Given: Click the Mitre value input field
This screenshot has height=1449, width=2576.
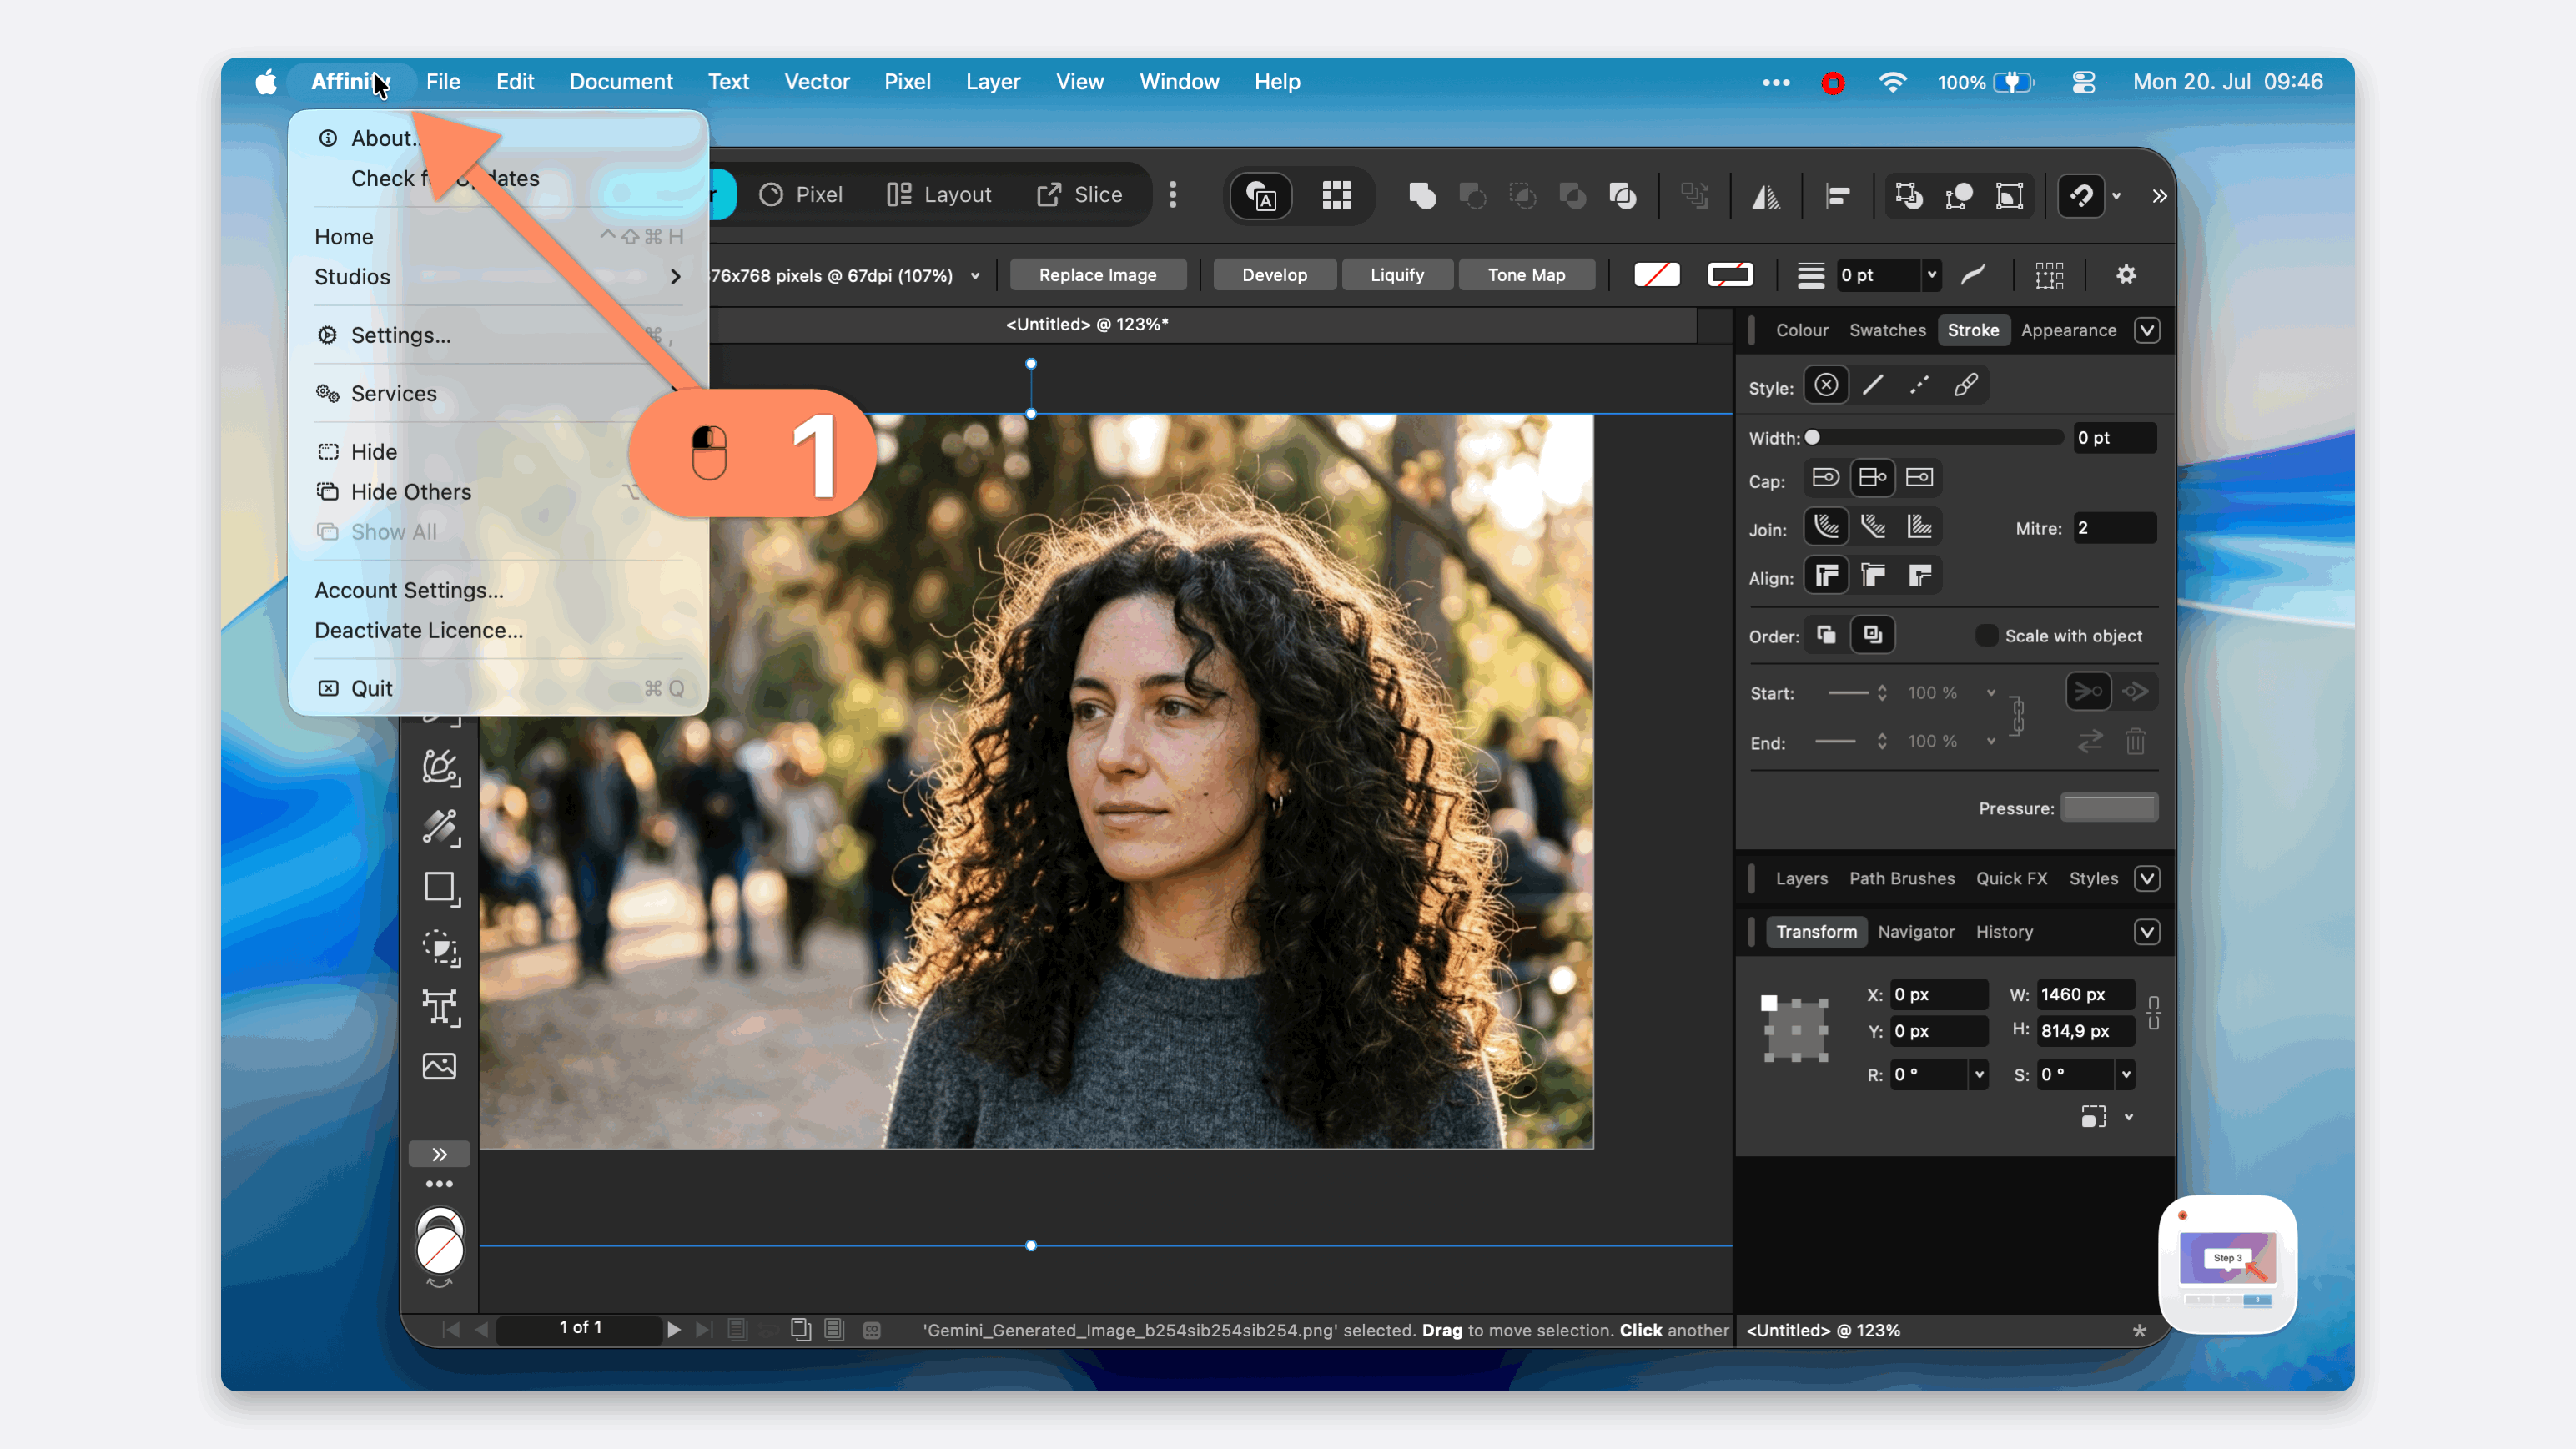Looking at the screenshot, I should (2114, 528).
